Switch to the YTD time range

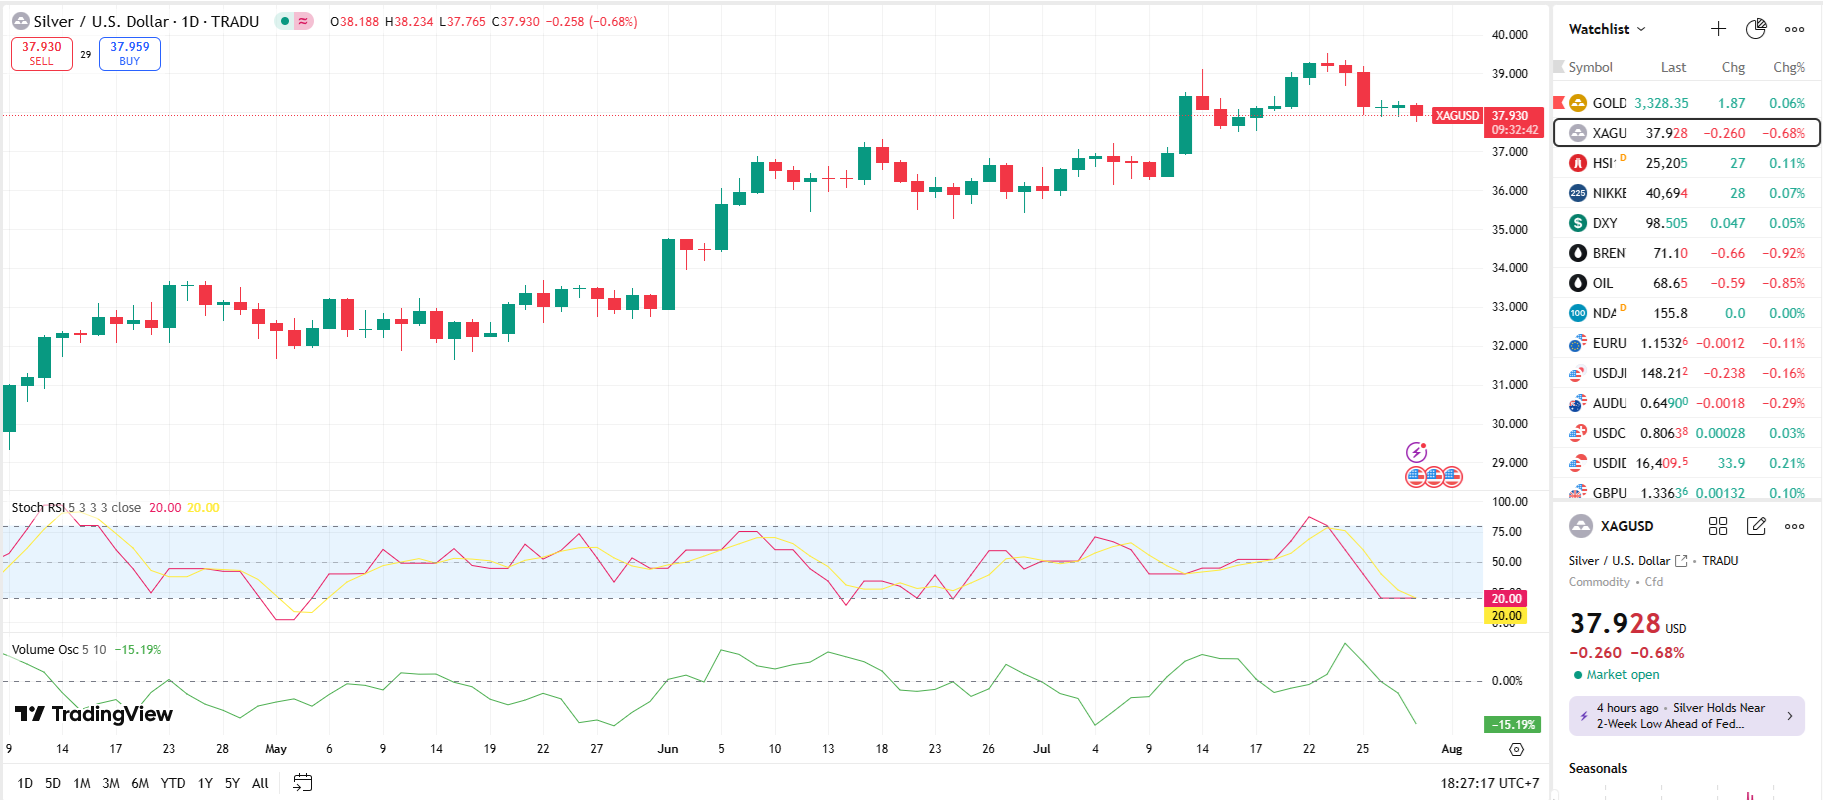(173, 783)
